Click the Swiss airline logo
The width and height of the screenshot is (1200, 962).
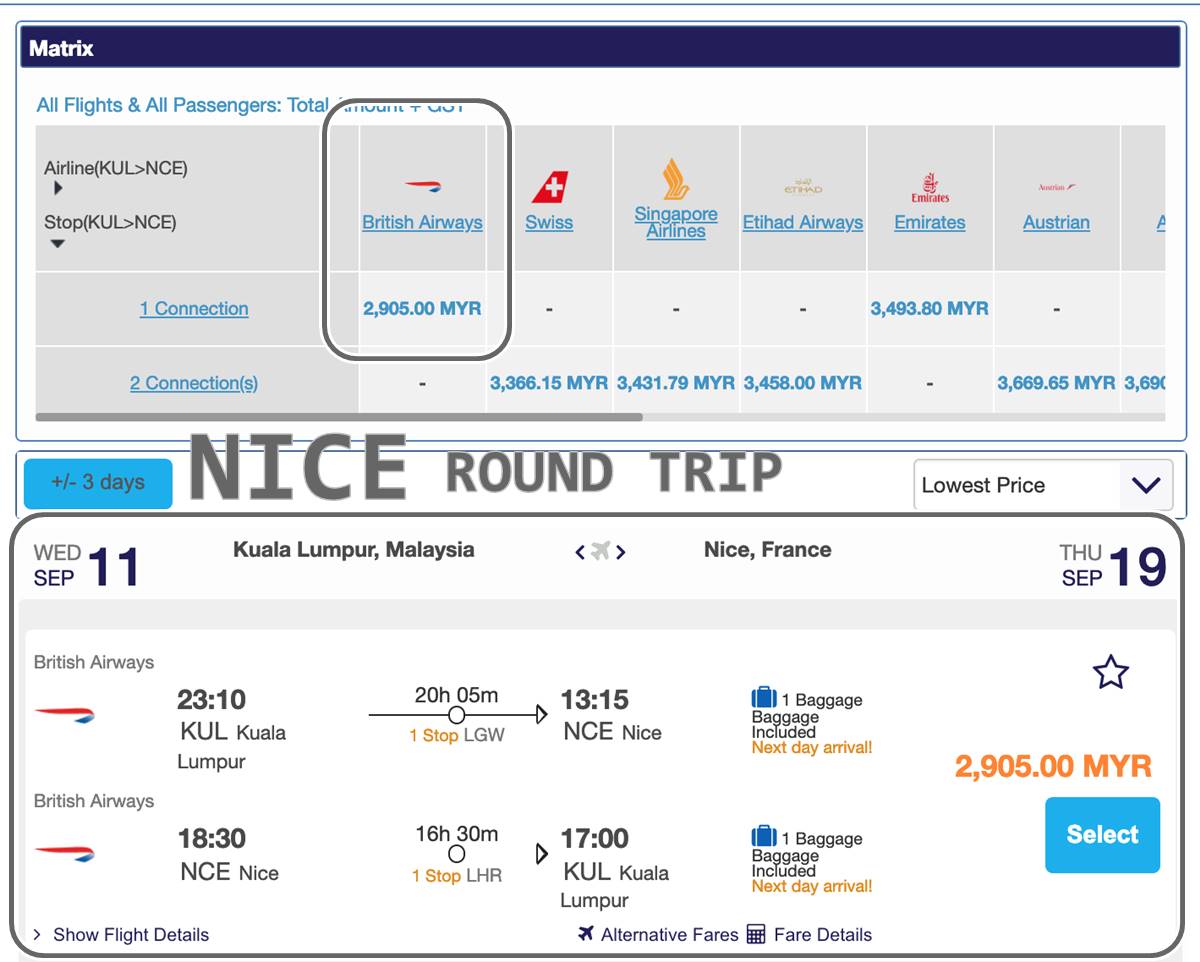pyautogui.click(x=549, y=187)
